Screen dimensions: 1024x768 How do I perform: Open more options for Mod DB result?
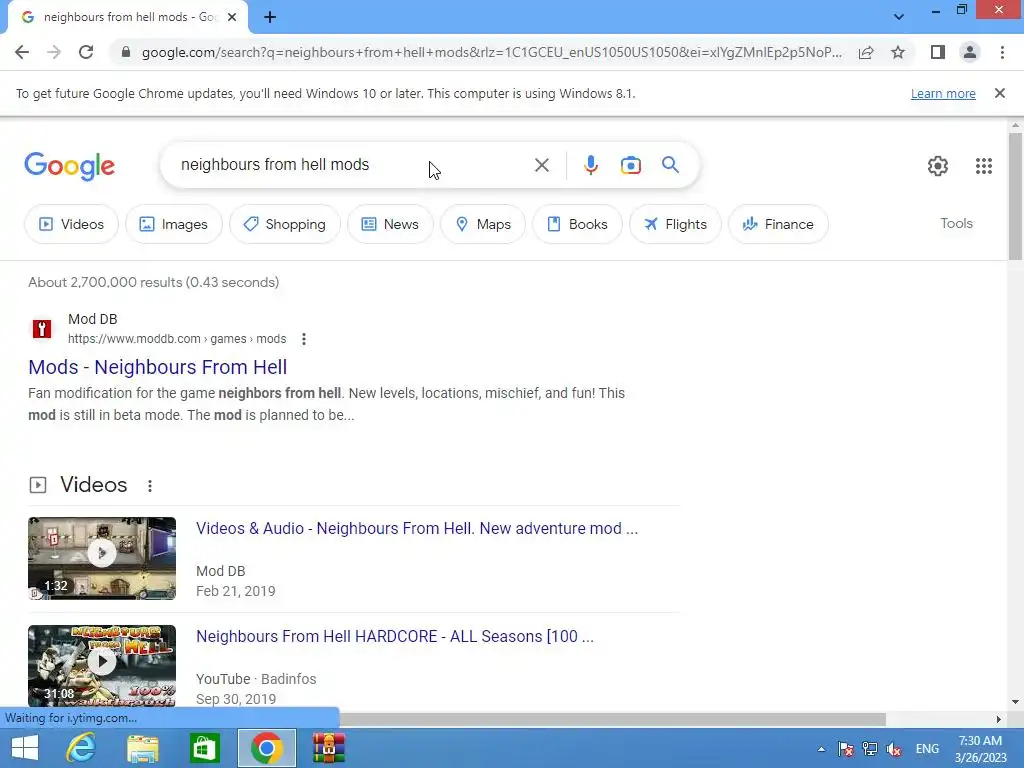click(x=304, y=339)
